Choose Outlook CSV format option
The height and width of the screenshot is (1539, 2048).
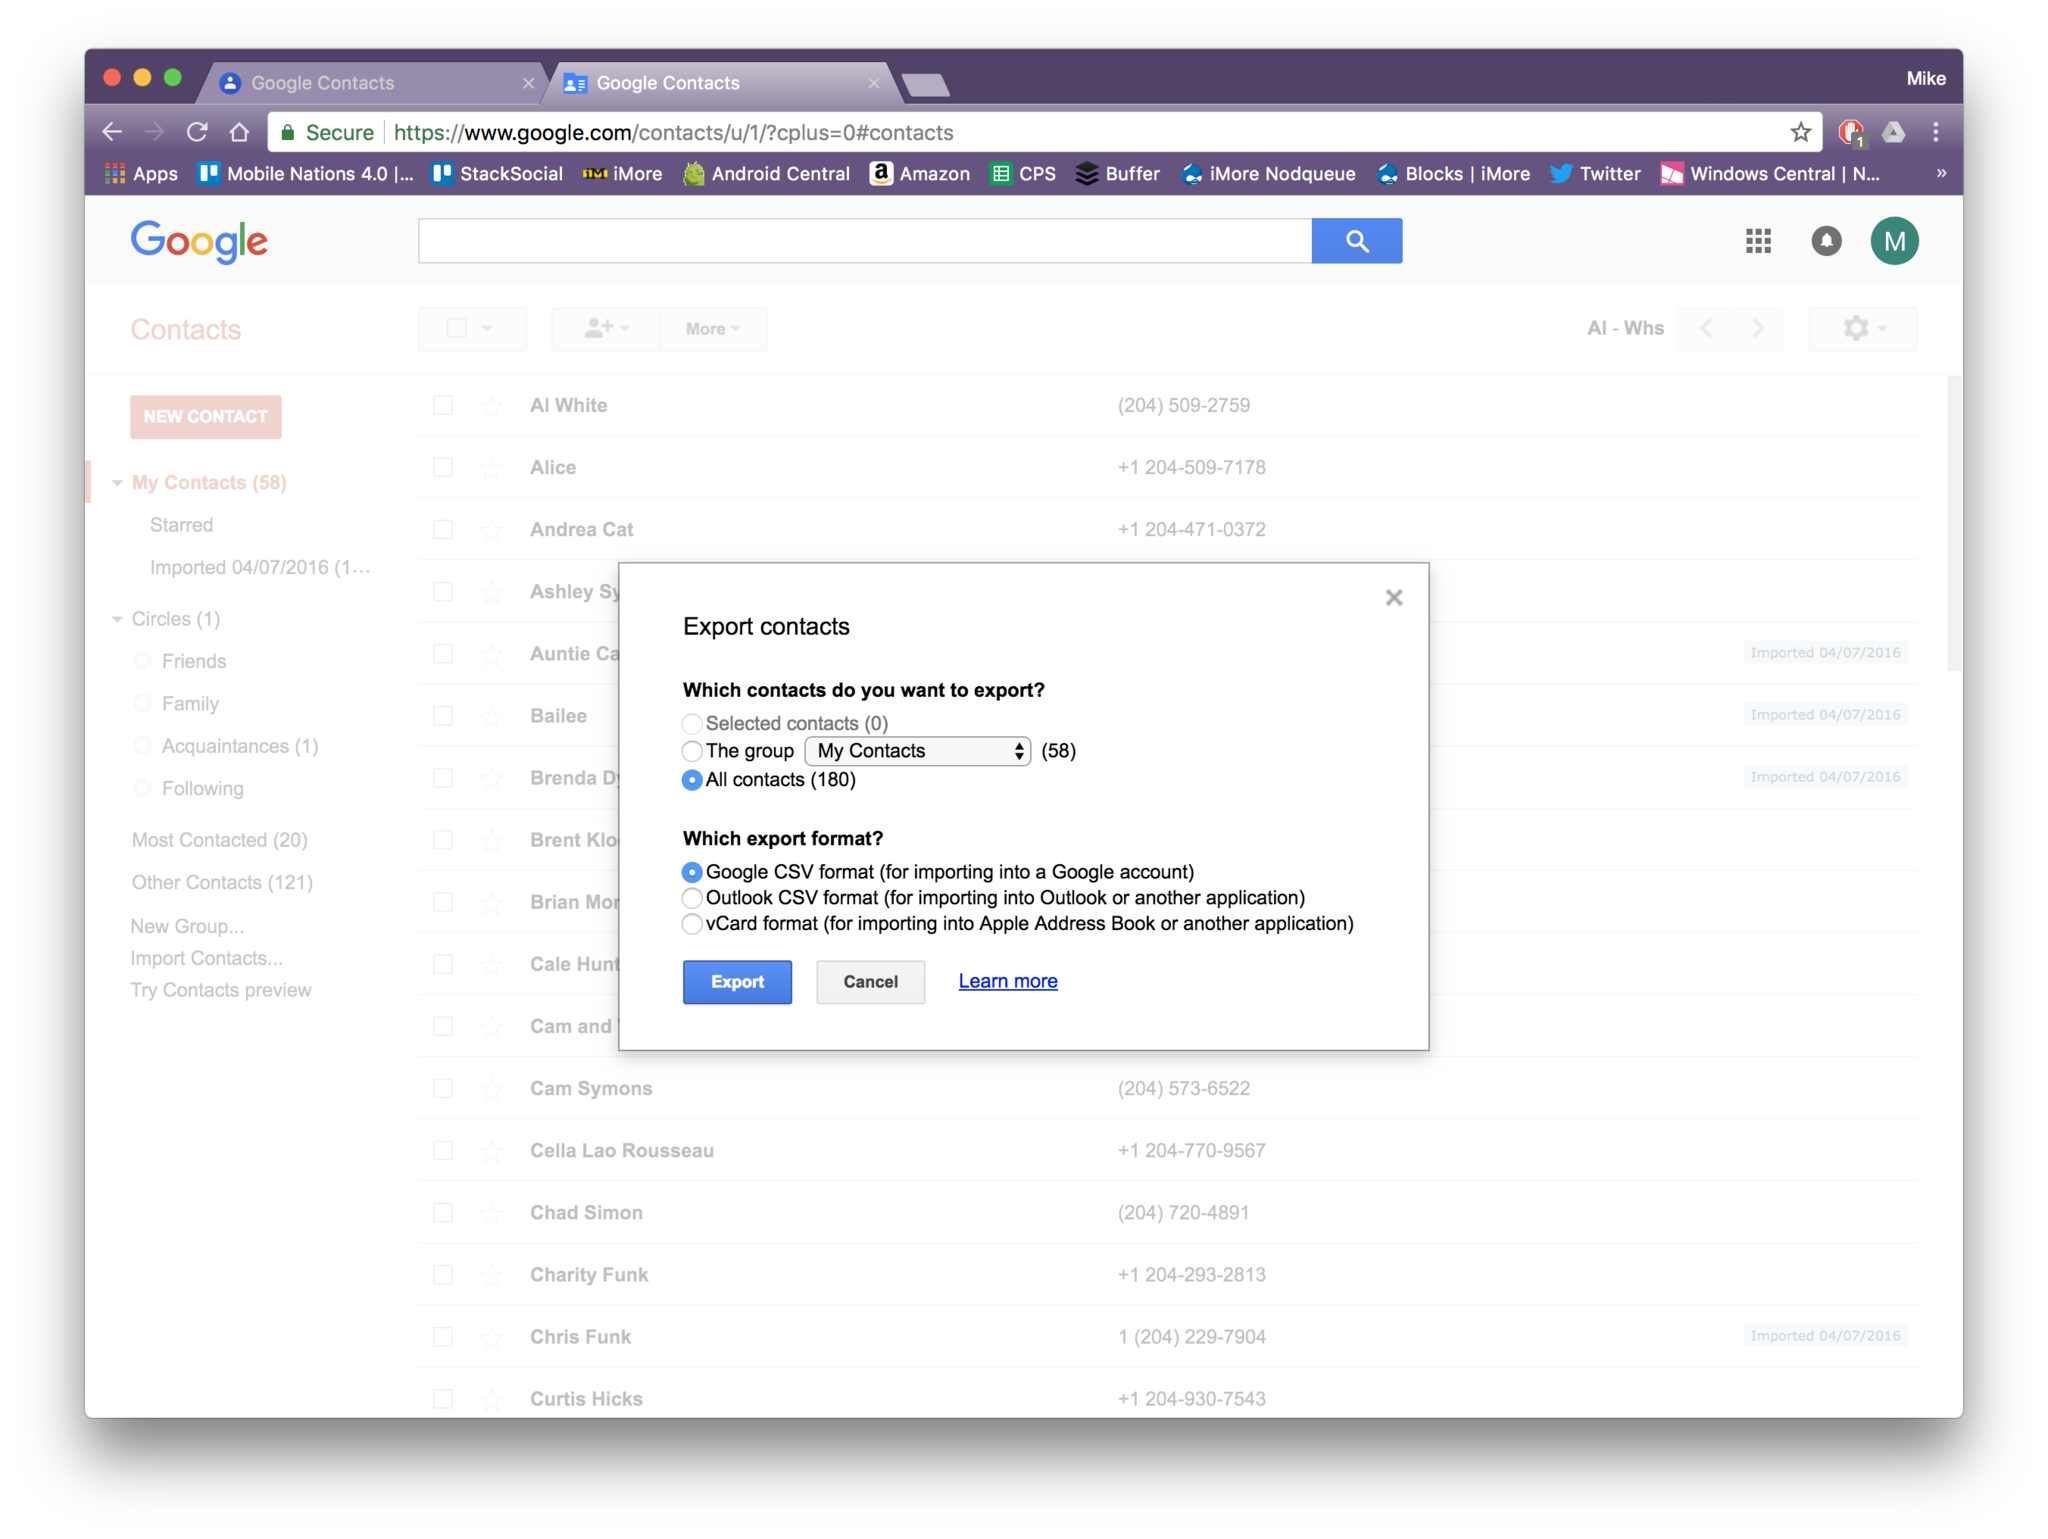(692, 898)
